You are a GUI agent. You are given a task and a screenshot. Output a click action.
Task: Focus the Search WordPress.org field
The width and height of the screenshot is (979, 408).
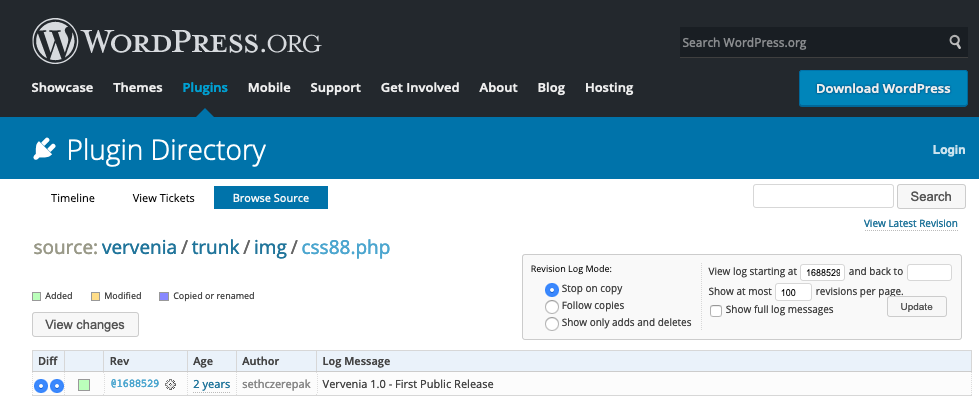pos(814,42)
